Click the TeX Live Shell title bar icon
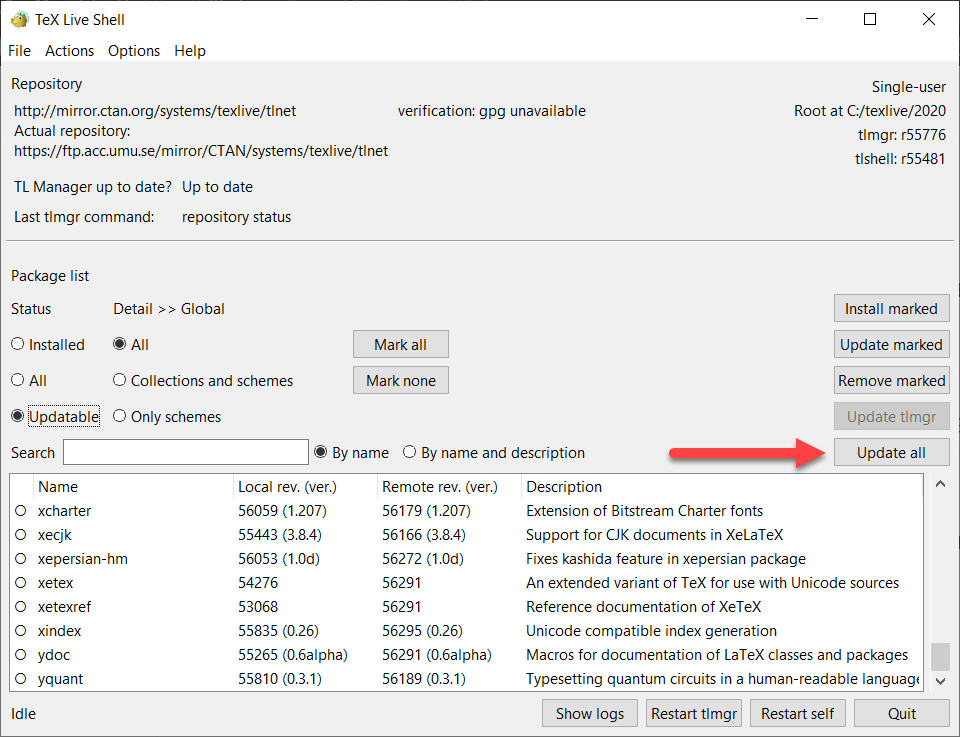 pyautogui.click(x=18, y=18)
